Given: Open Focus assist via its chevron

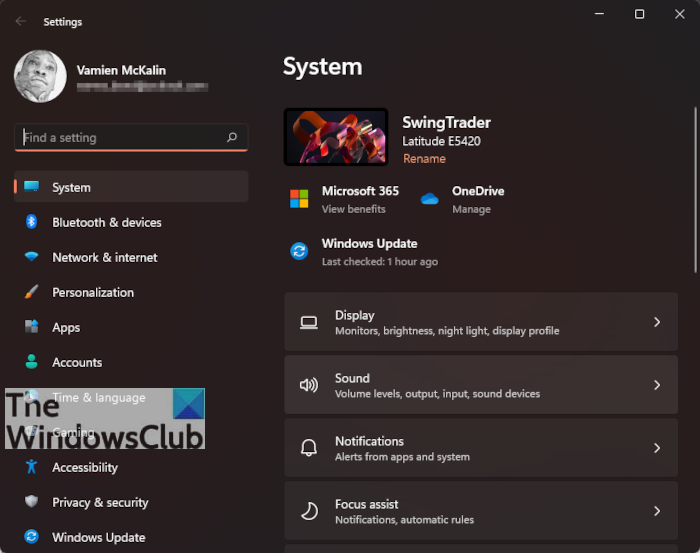Looking at the screenshot, I should (x=657, y=511).
